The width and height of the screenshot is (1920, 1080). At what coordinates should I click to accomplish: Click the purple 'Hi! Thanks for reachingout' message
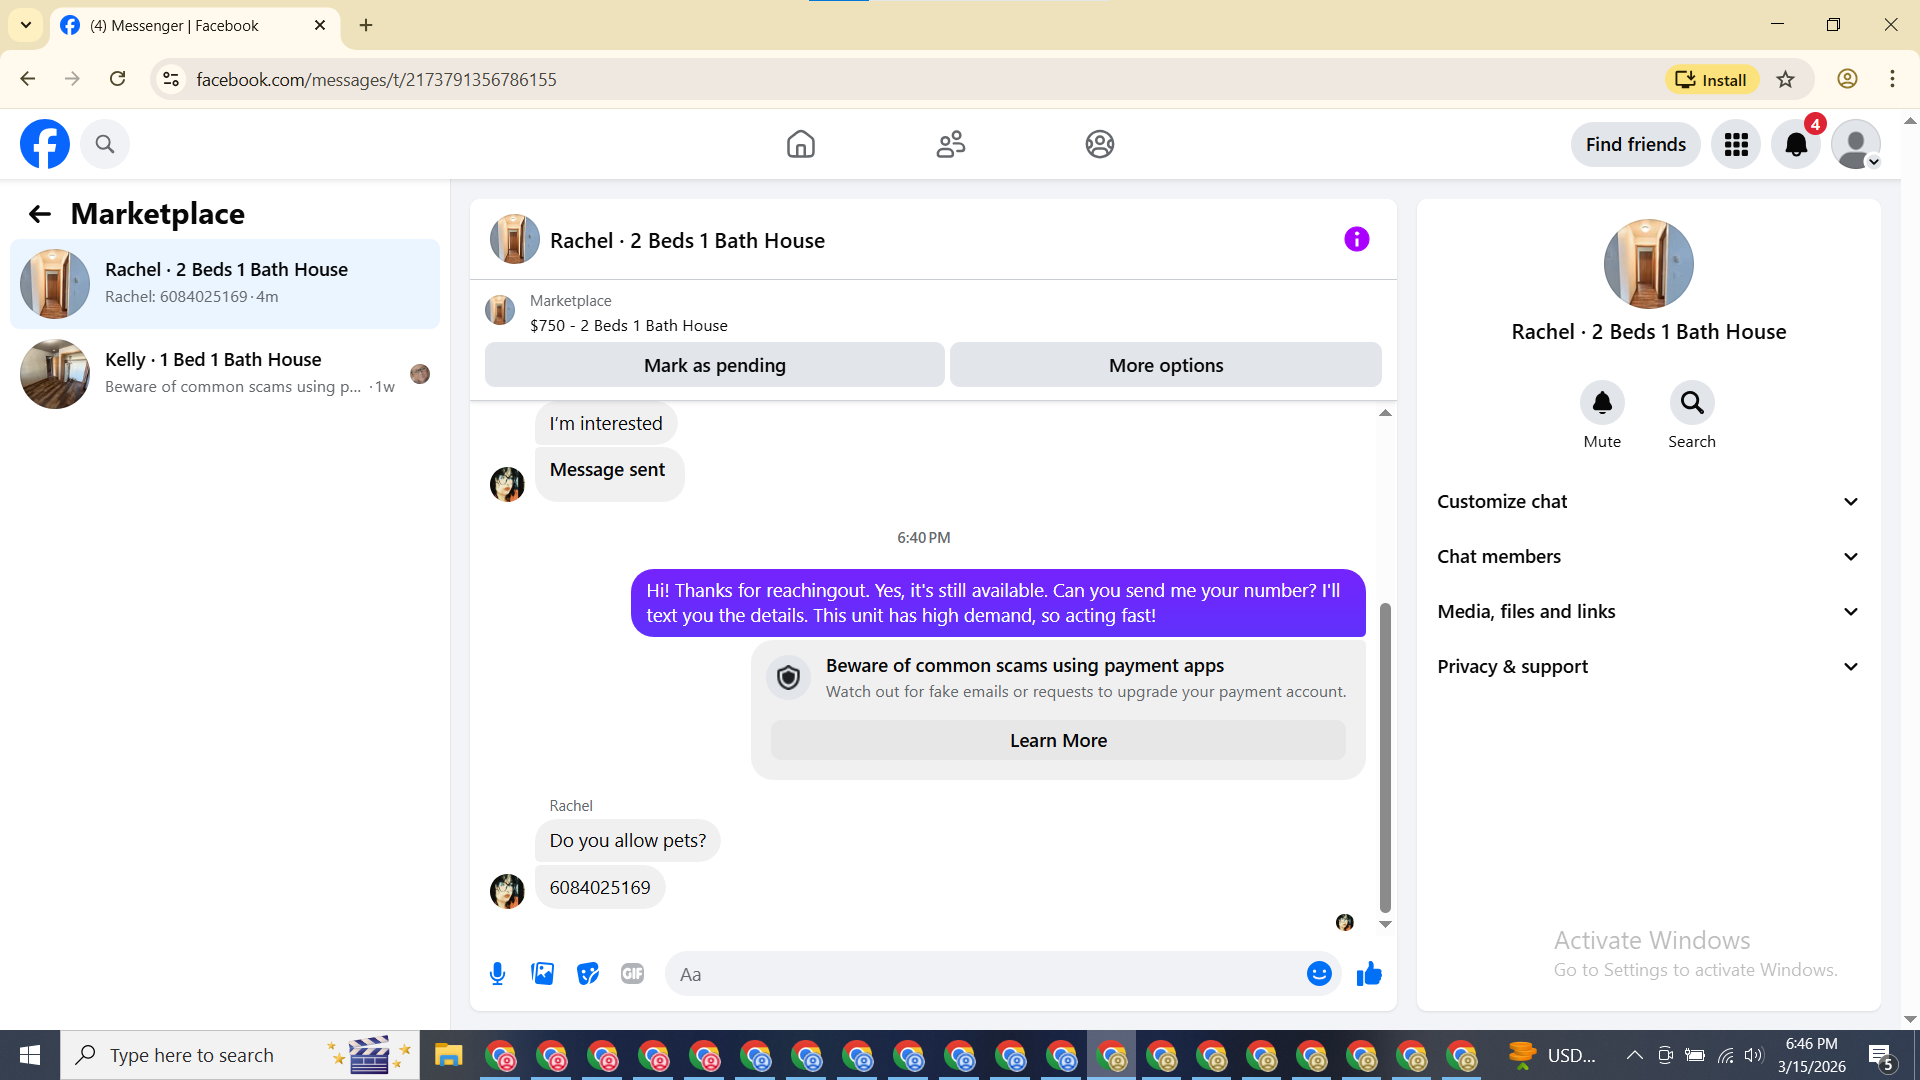pyautogui.click(x=998, y=603)
